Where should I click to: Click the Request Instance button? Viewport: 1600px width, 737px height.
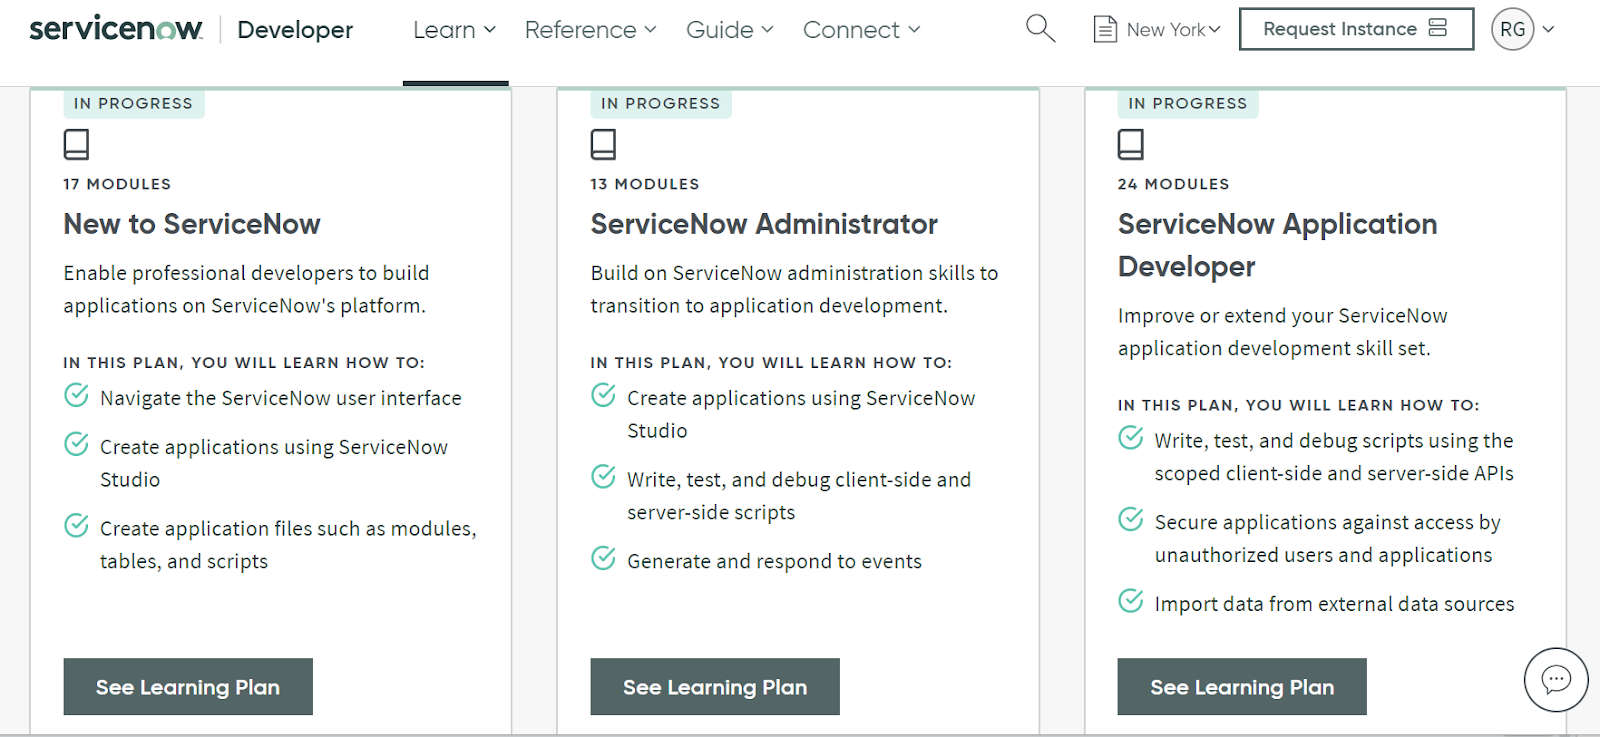coord(1355,29)
